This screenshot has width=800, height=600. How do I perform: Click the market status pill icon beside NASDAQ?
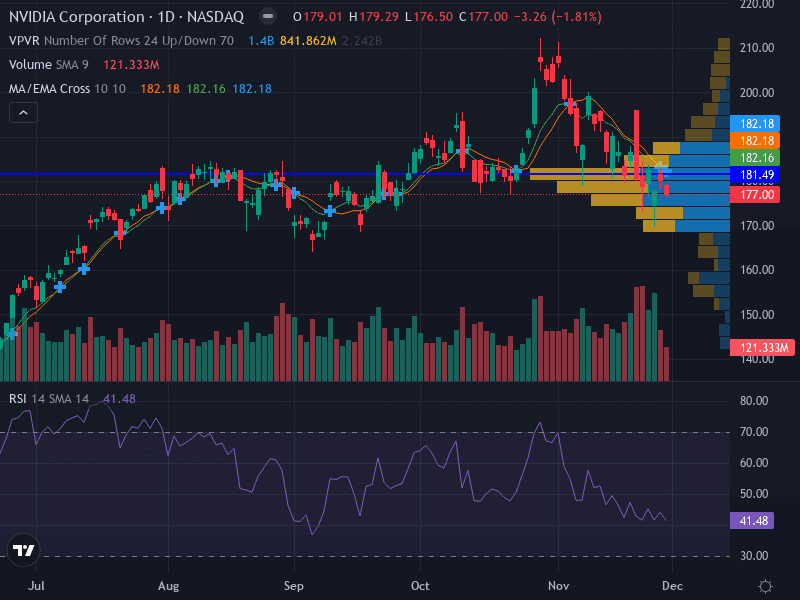[x=268, y=16]
